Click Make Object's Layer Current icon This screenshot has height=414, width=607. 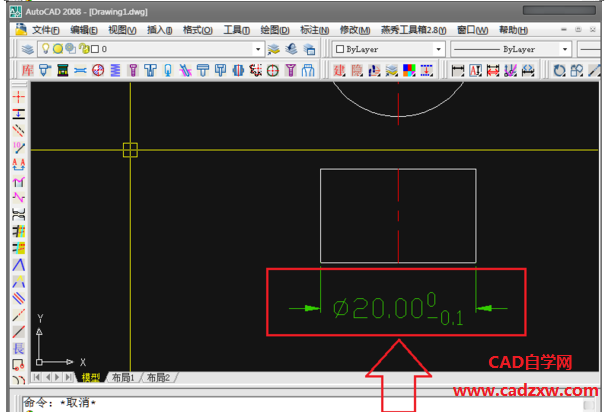point(274,49)
